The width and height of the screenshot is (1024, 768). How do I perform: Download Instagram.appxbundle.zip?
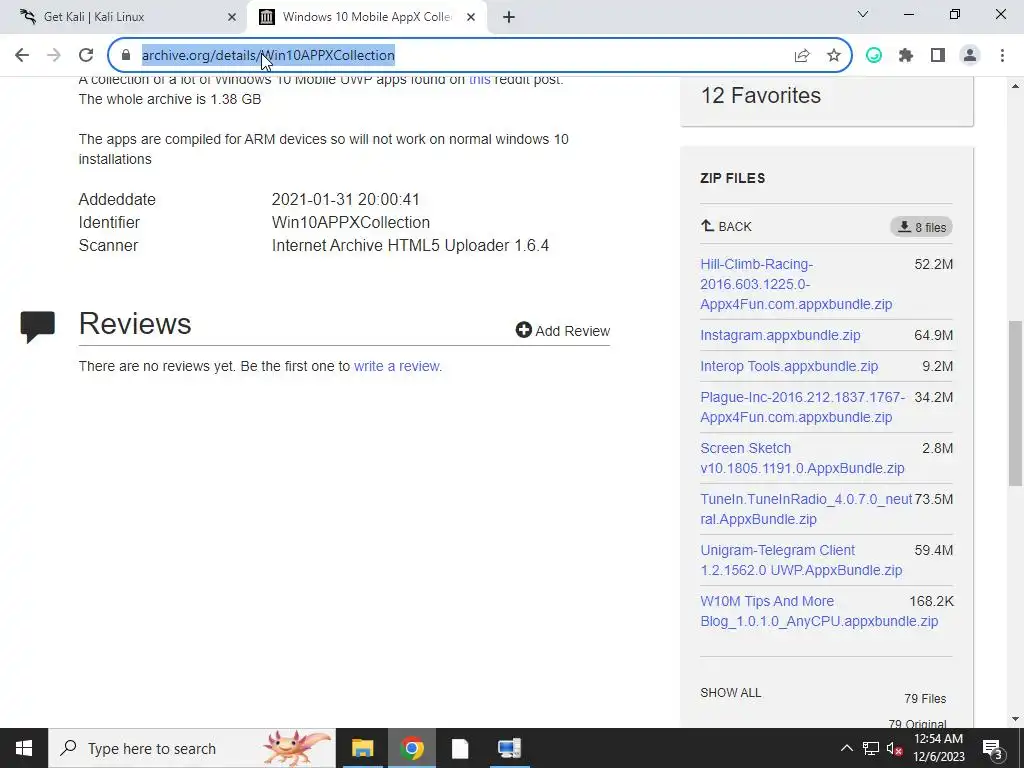[780, 335]
